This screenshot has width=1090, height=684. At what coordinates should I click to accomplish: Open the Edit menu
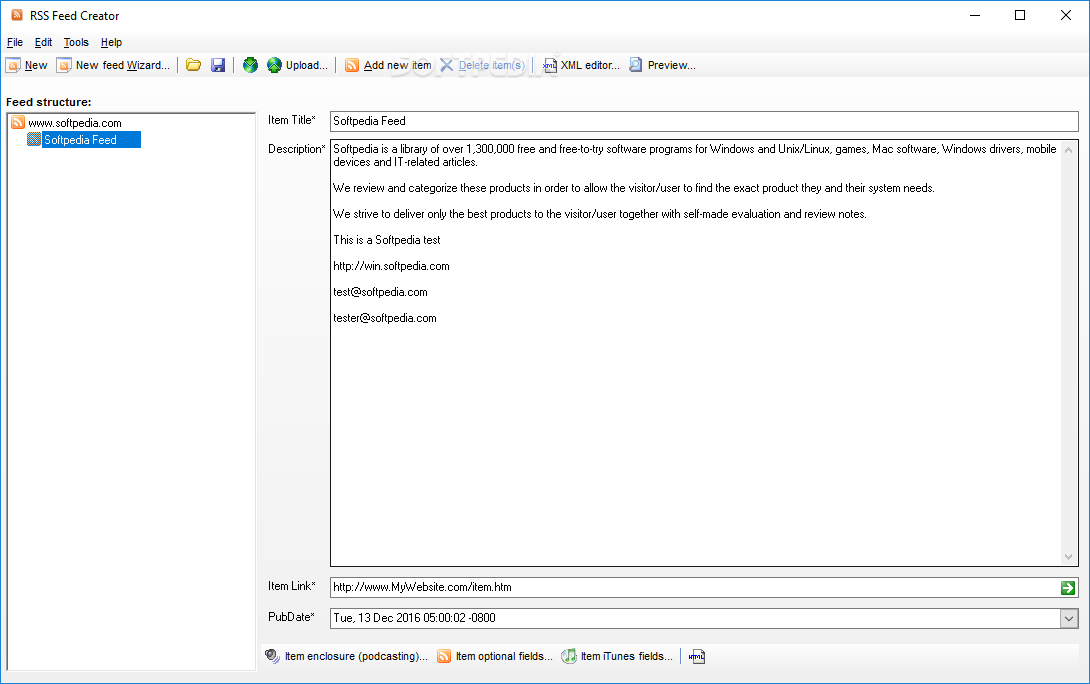(43, 42)
